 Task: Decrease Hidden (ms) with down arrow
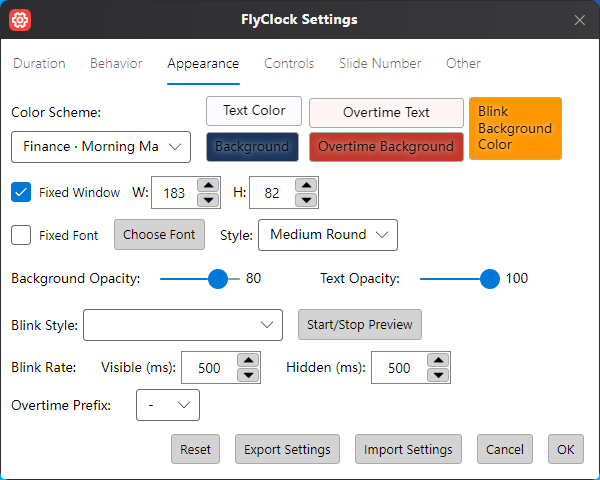pos(438,375)
